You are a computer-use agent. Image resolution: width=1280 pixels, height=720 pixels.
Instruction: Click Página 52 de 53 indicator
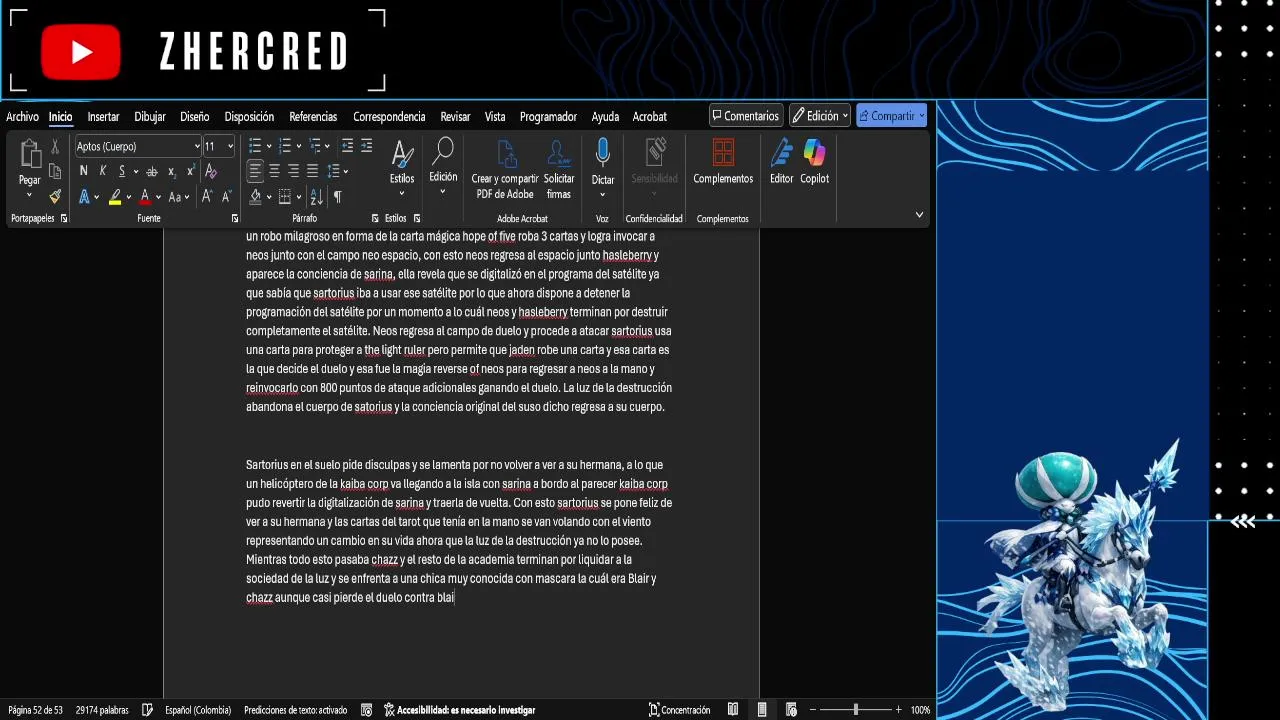click(35, 710)
